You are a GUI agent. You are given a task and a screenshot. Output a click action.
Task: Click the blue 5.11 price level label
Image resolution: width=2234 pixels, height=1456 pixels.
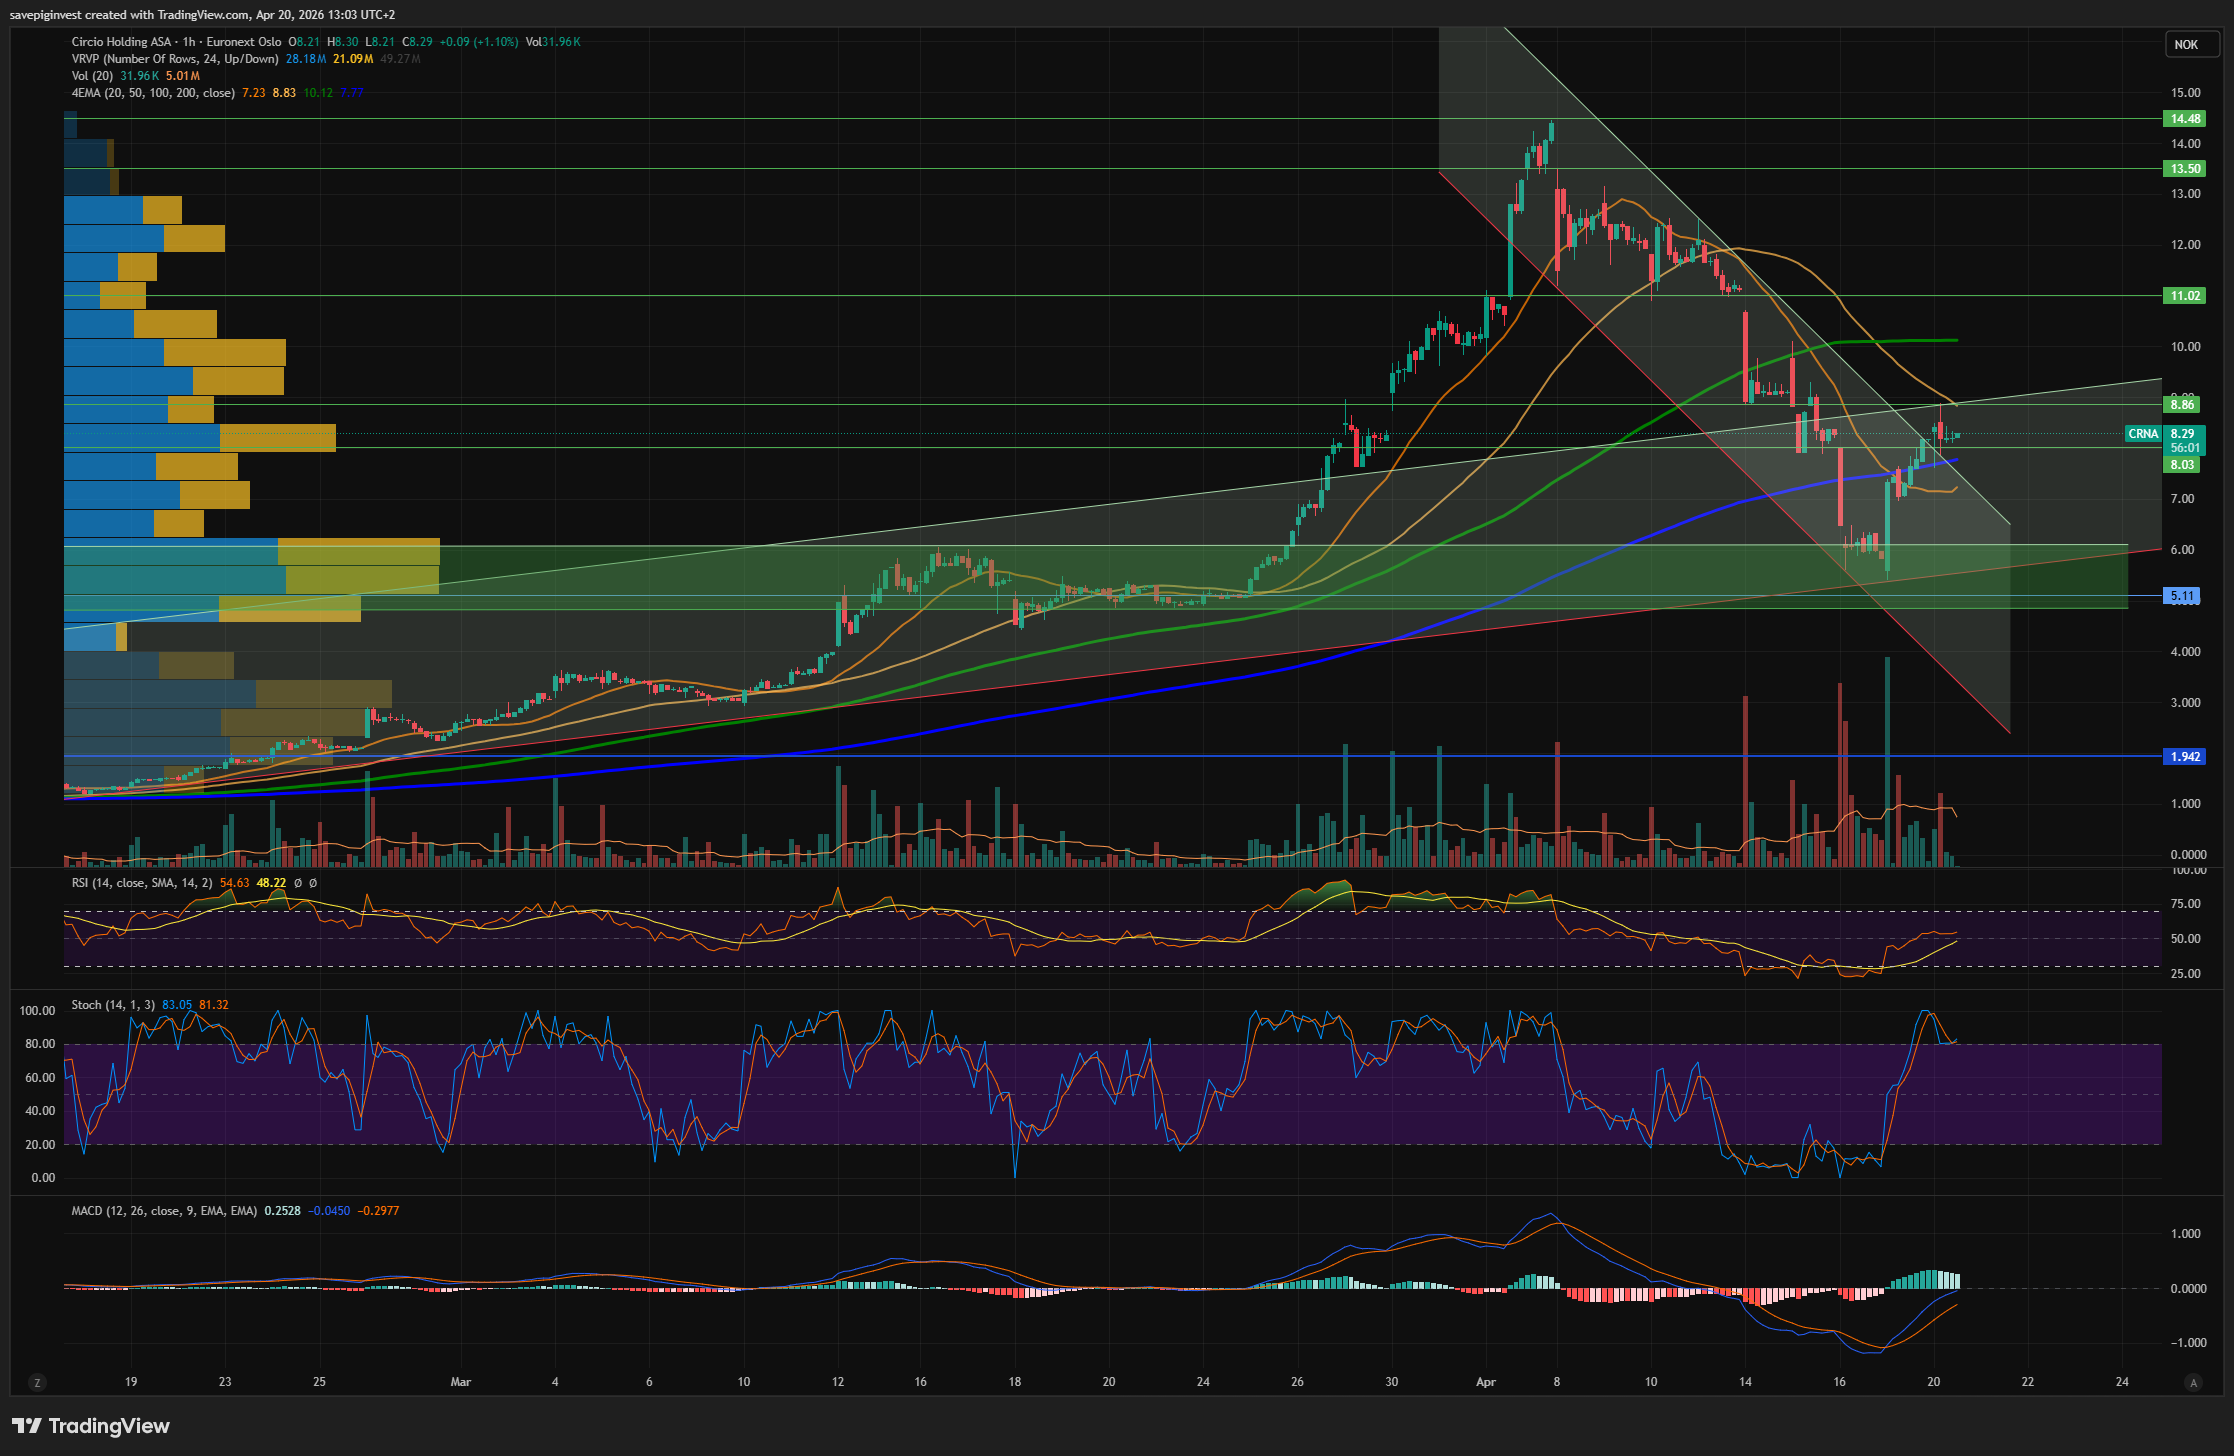click(x=2182, y=596)
